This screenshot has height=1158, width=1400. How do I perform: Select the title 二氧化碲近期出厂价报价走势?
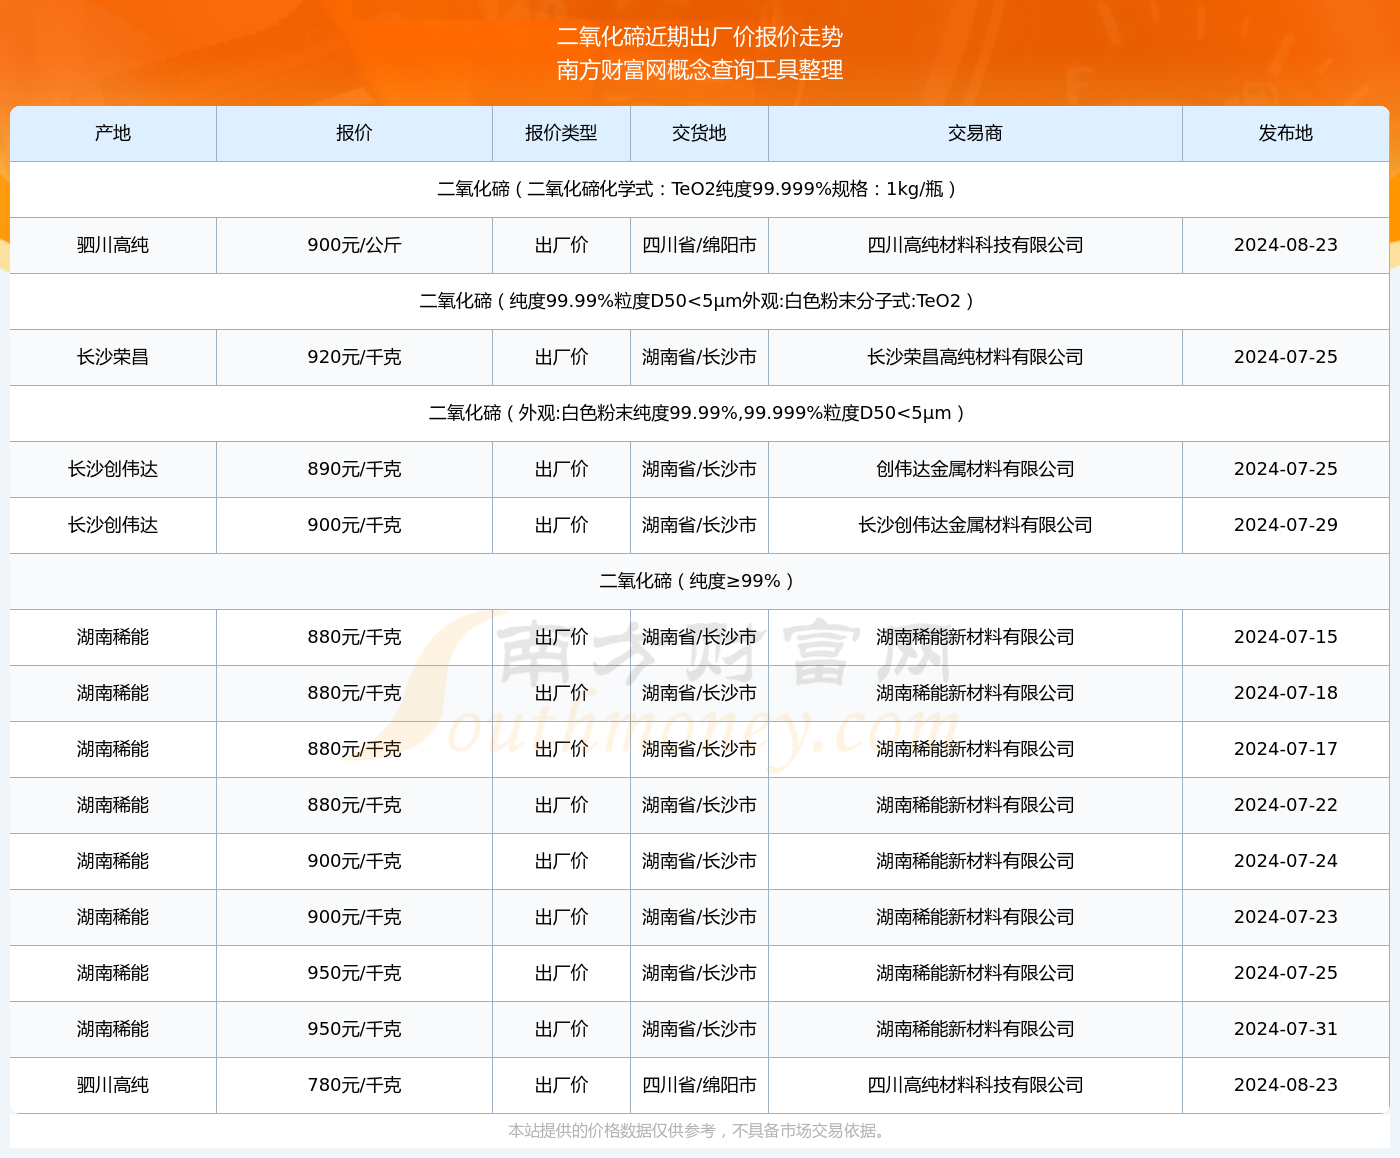coord(700,37)
